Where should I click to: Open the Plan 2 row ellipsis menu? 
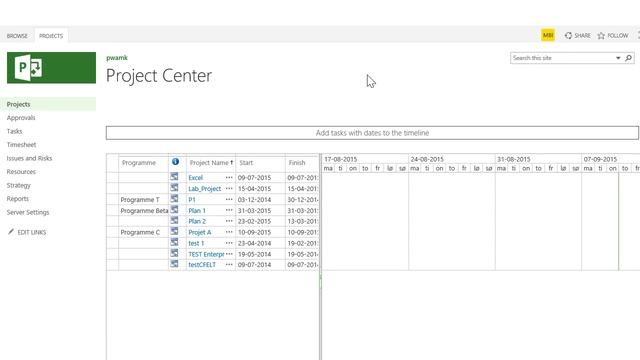click(229, 221)
